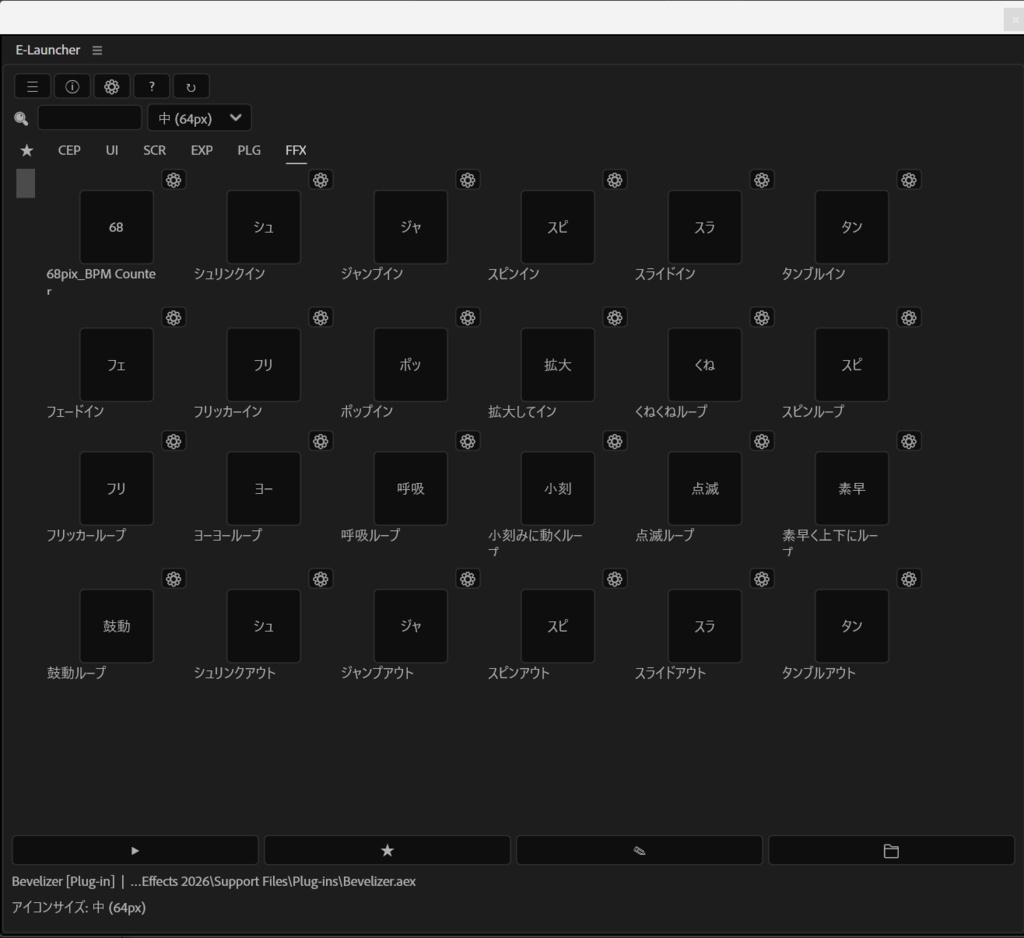The image size is (1024, 938).
Task: Open gear settings for フェードイン
Action: (174, 318)
